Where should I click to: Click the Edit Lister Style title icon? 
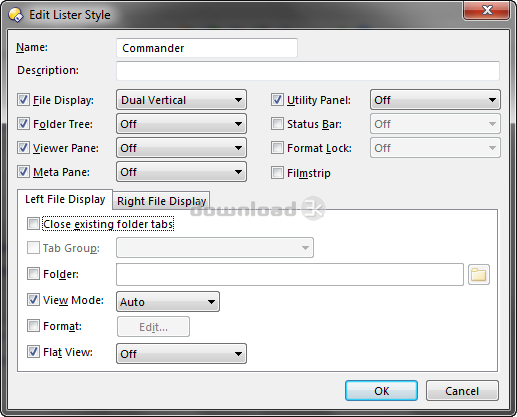point(15,15)
